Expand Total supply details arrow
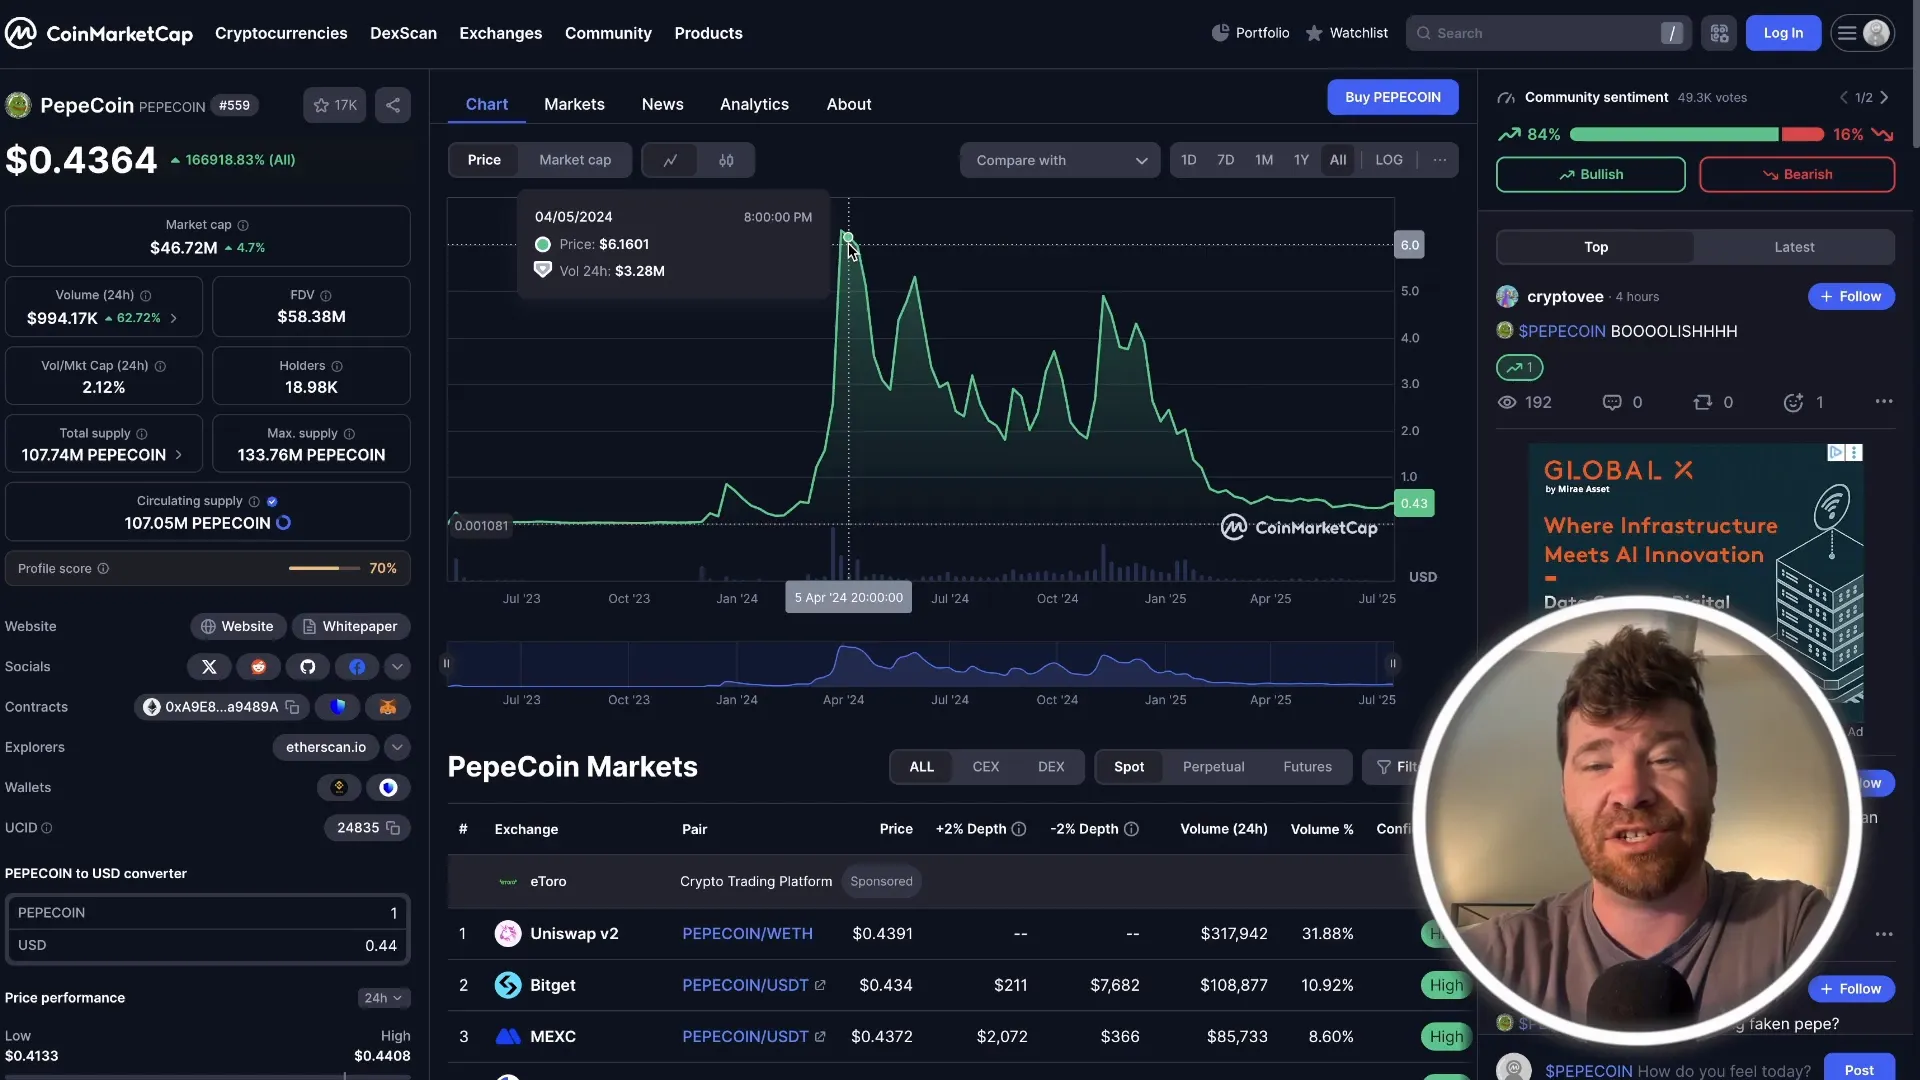Screen dimensions: 1920x1080 [179, 455]
